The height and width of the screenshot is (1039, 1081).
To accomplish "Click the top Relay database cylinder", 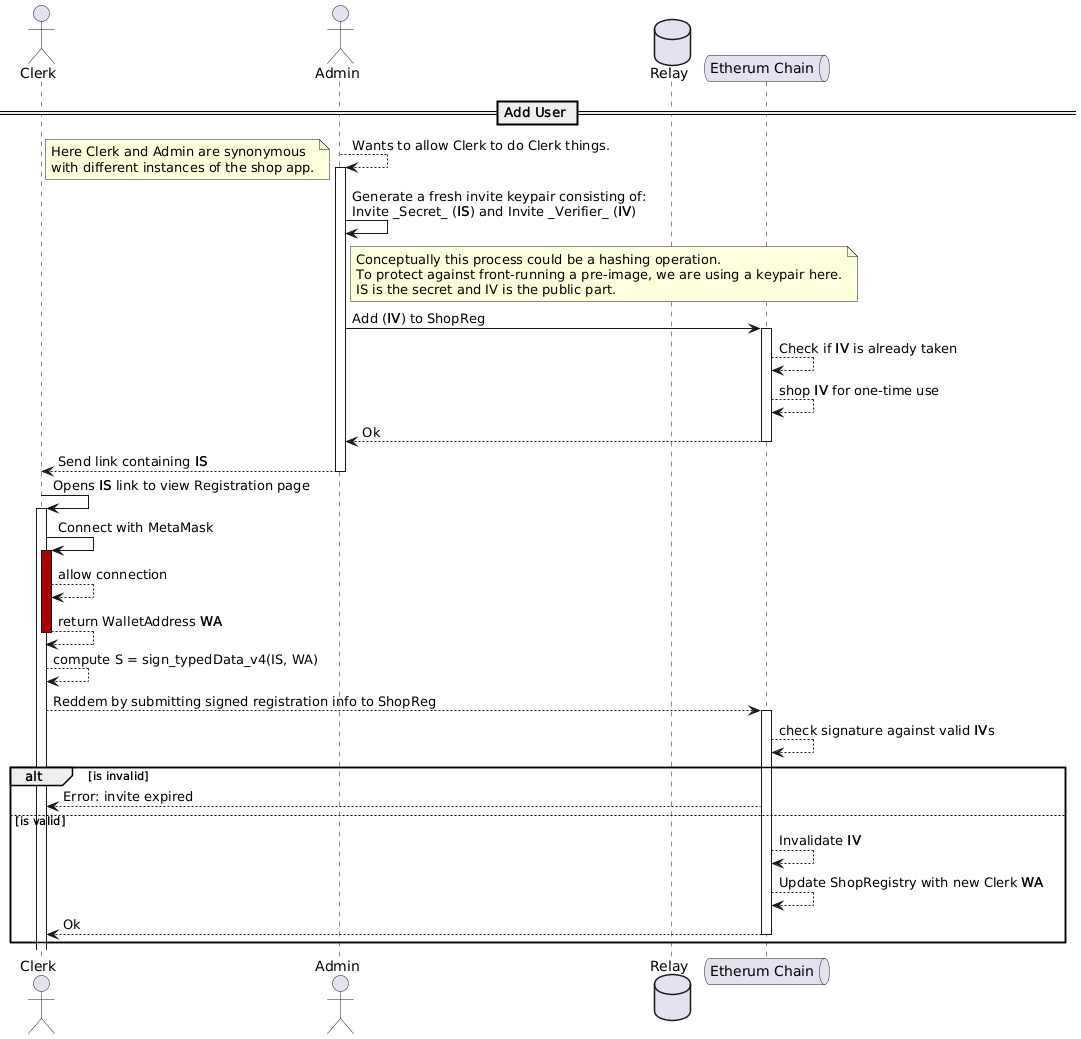I will [x=672, y=42].
